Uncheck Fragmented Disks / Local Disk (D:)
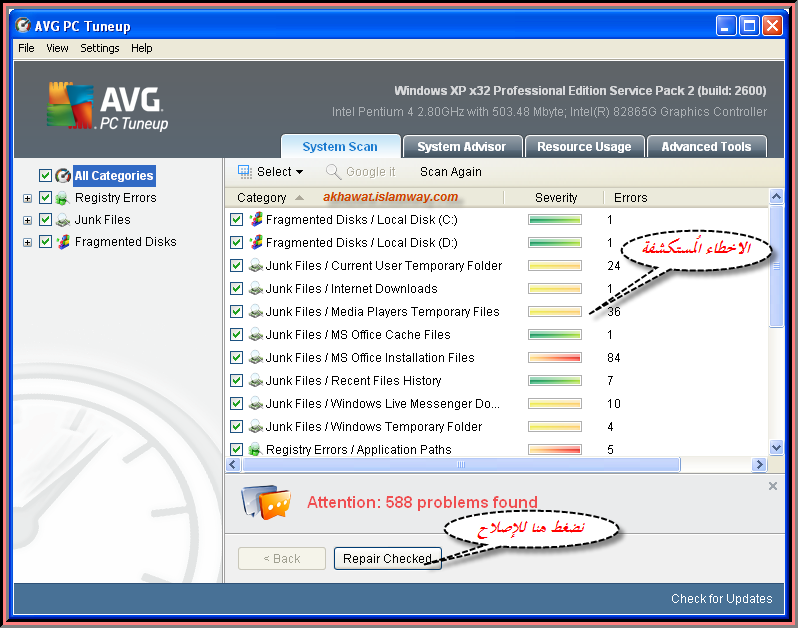The height and width of the screenshot is (628, 798). pyautogui.click(x=236, y=242)
